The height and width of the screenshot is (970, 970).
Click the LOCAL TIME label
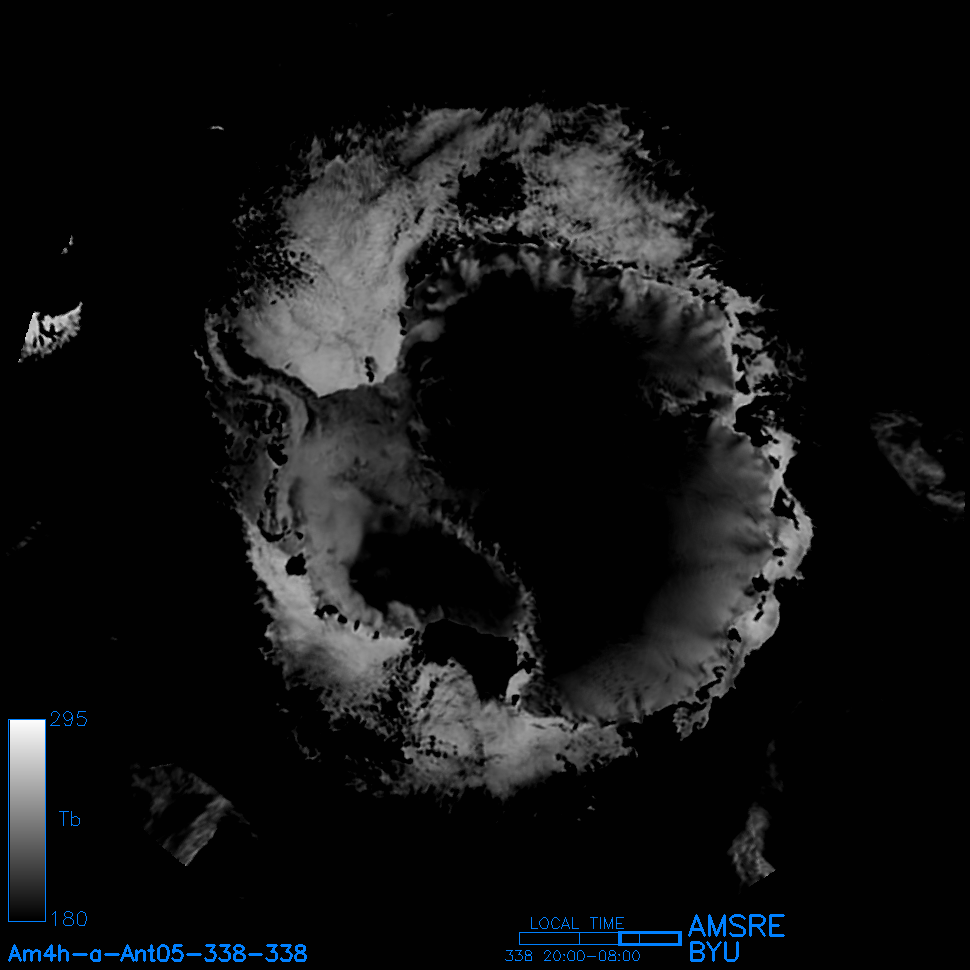[x=577, y=923]
